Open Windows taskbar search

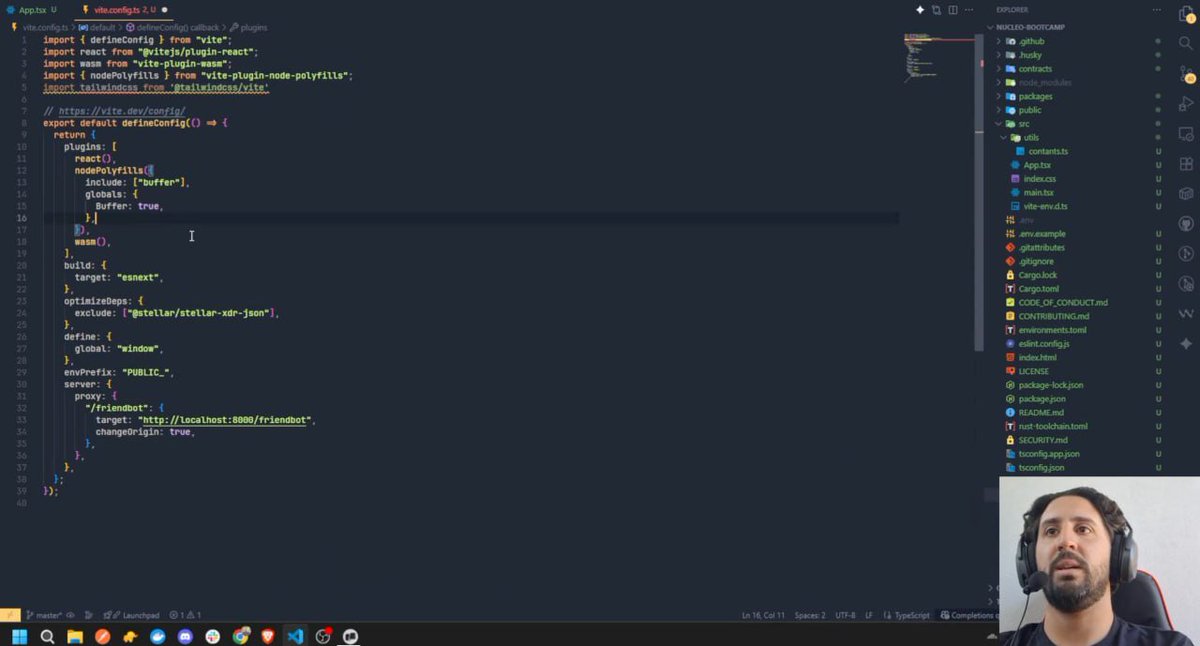pyautogui.click(x=47, y=636)
